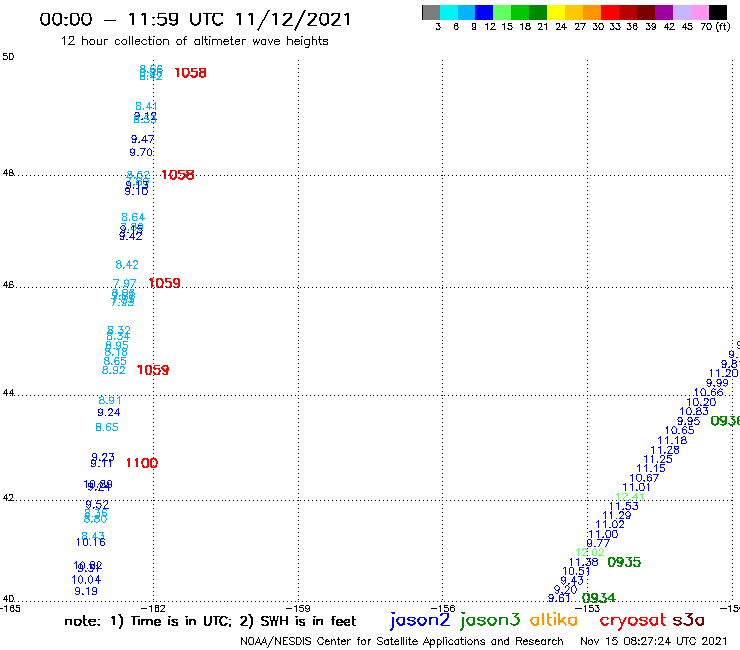Select the '-162' longitude axis label
The height and width of the screenshot is (650, 740).
coord(153,609)
